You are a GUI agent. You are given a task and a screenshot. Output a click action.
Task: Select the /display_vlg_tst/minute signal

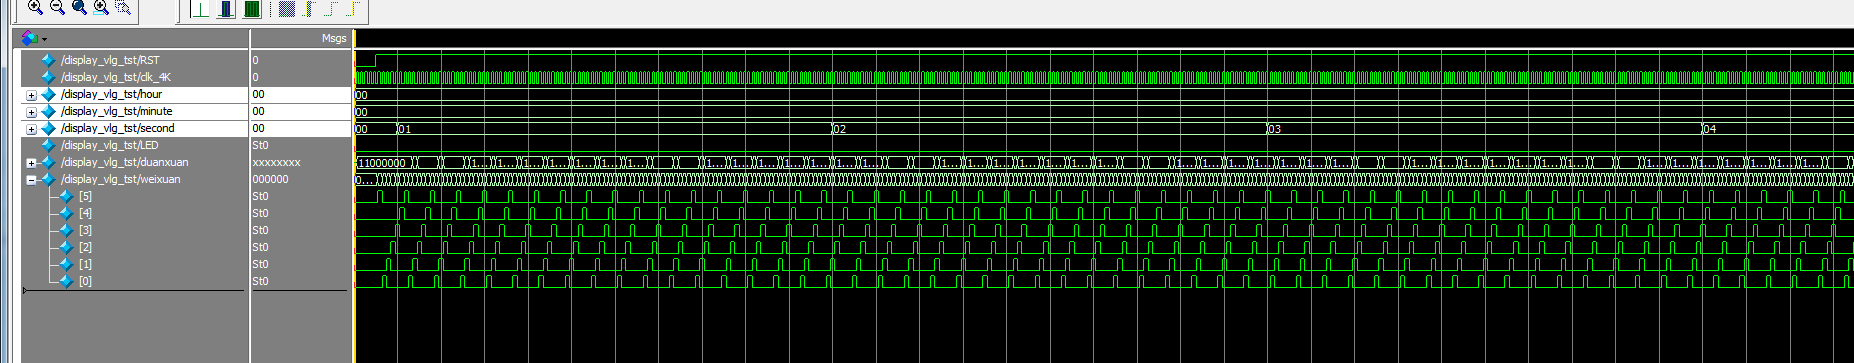(x=116, y=111)
